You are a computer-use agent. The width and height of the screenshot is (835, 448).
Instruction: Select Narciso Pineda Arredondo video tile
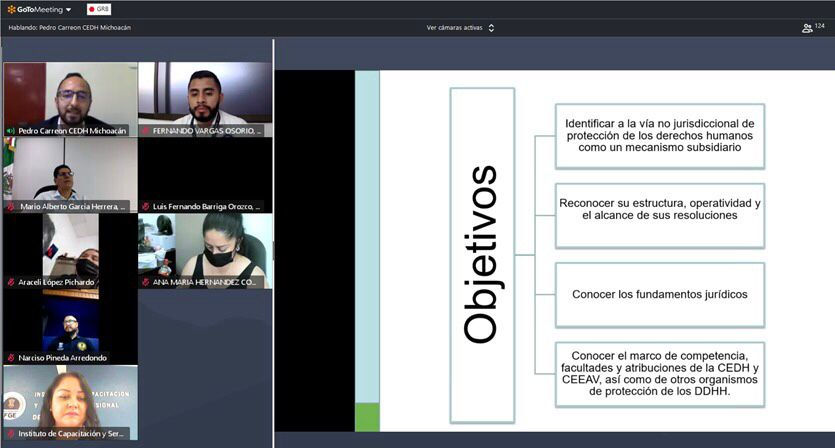(70, 327)
